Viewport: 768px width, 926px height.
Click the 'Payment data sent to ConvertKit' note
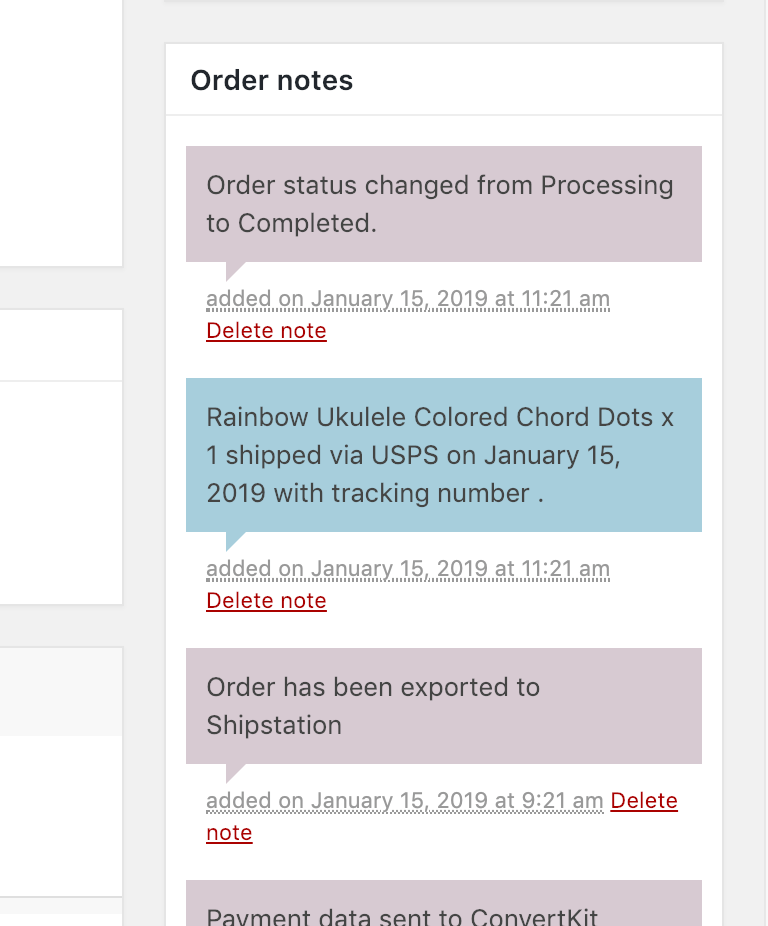402,913
